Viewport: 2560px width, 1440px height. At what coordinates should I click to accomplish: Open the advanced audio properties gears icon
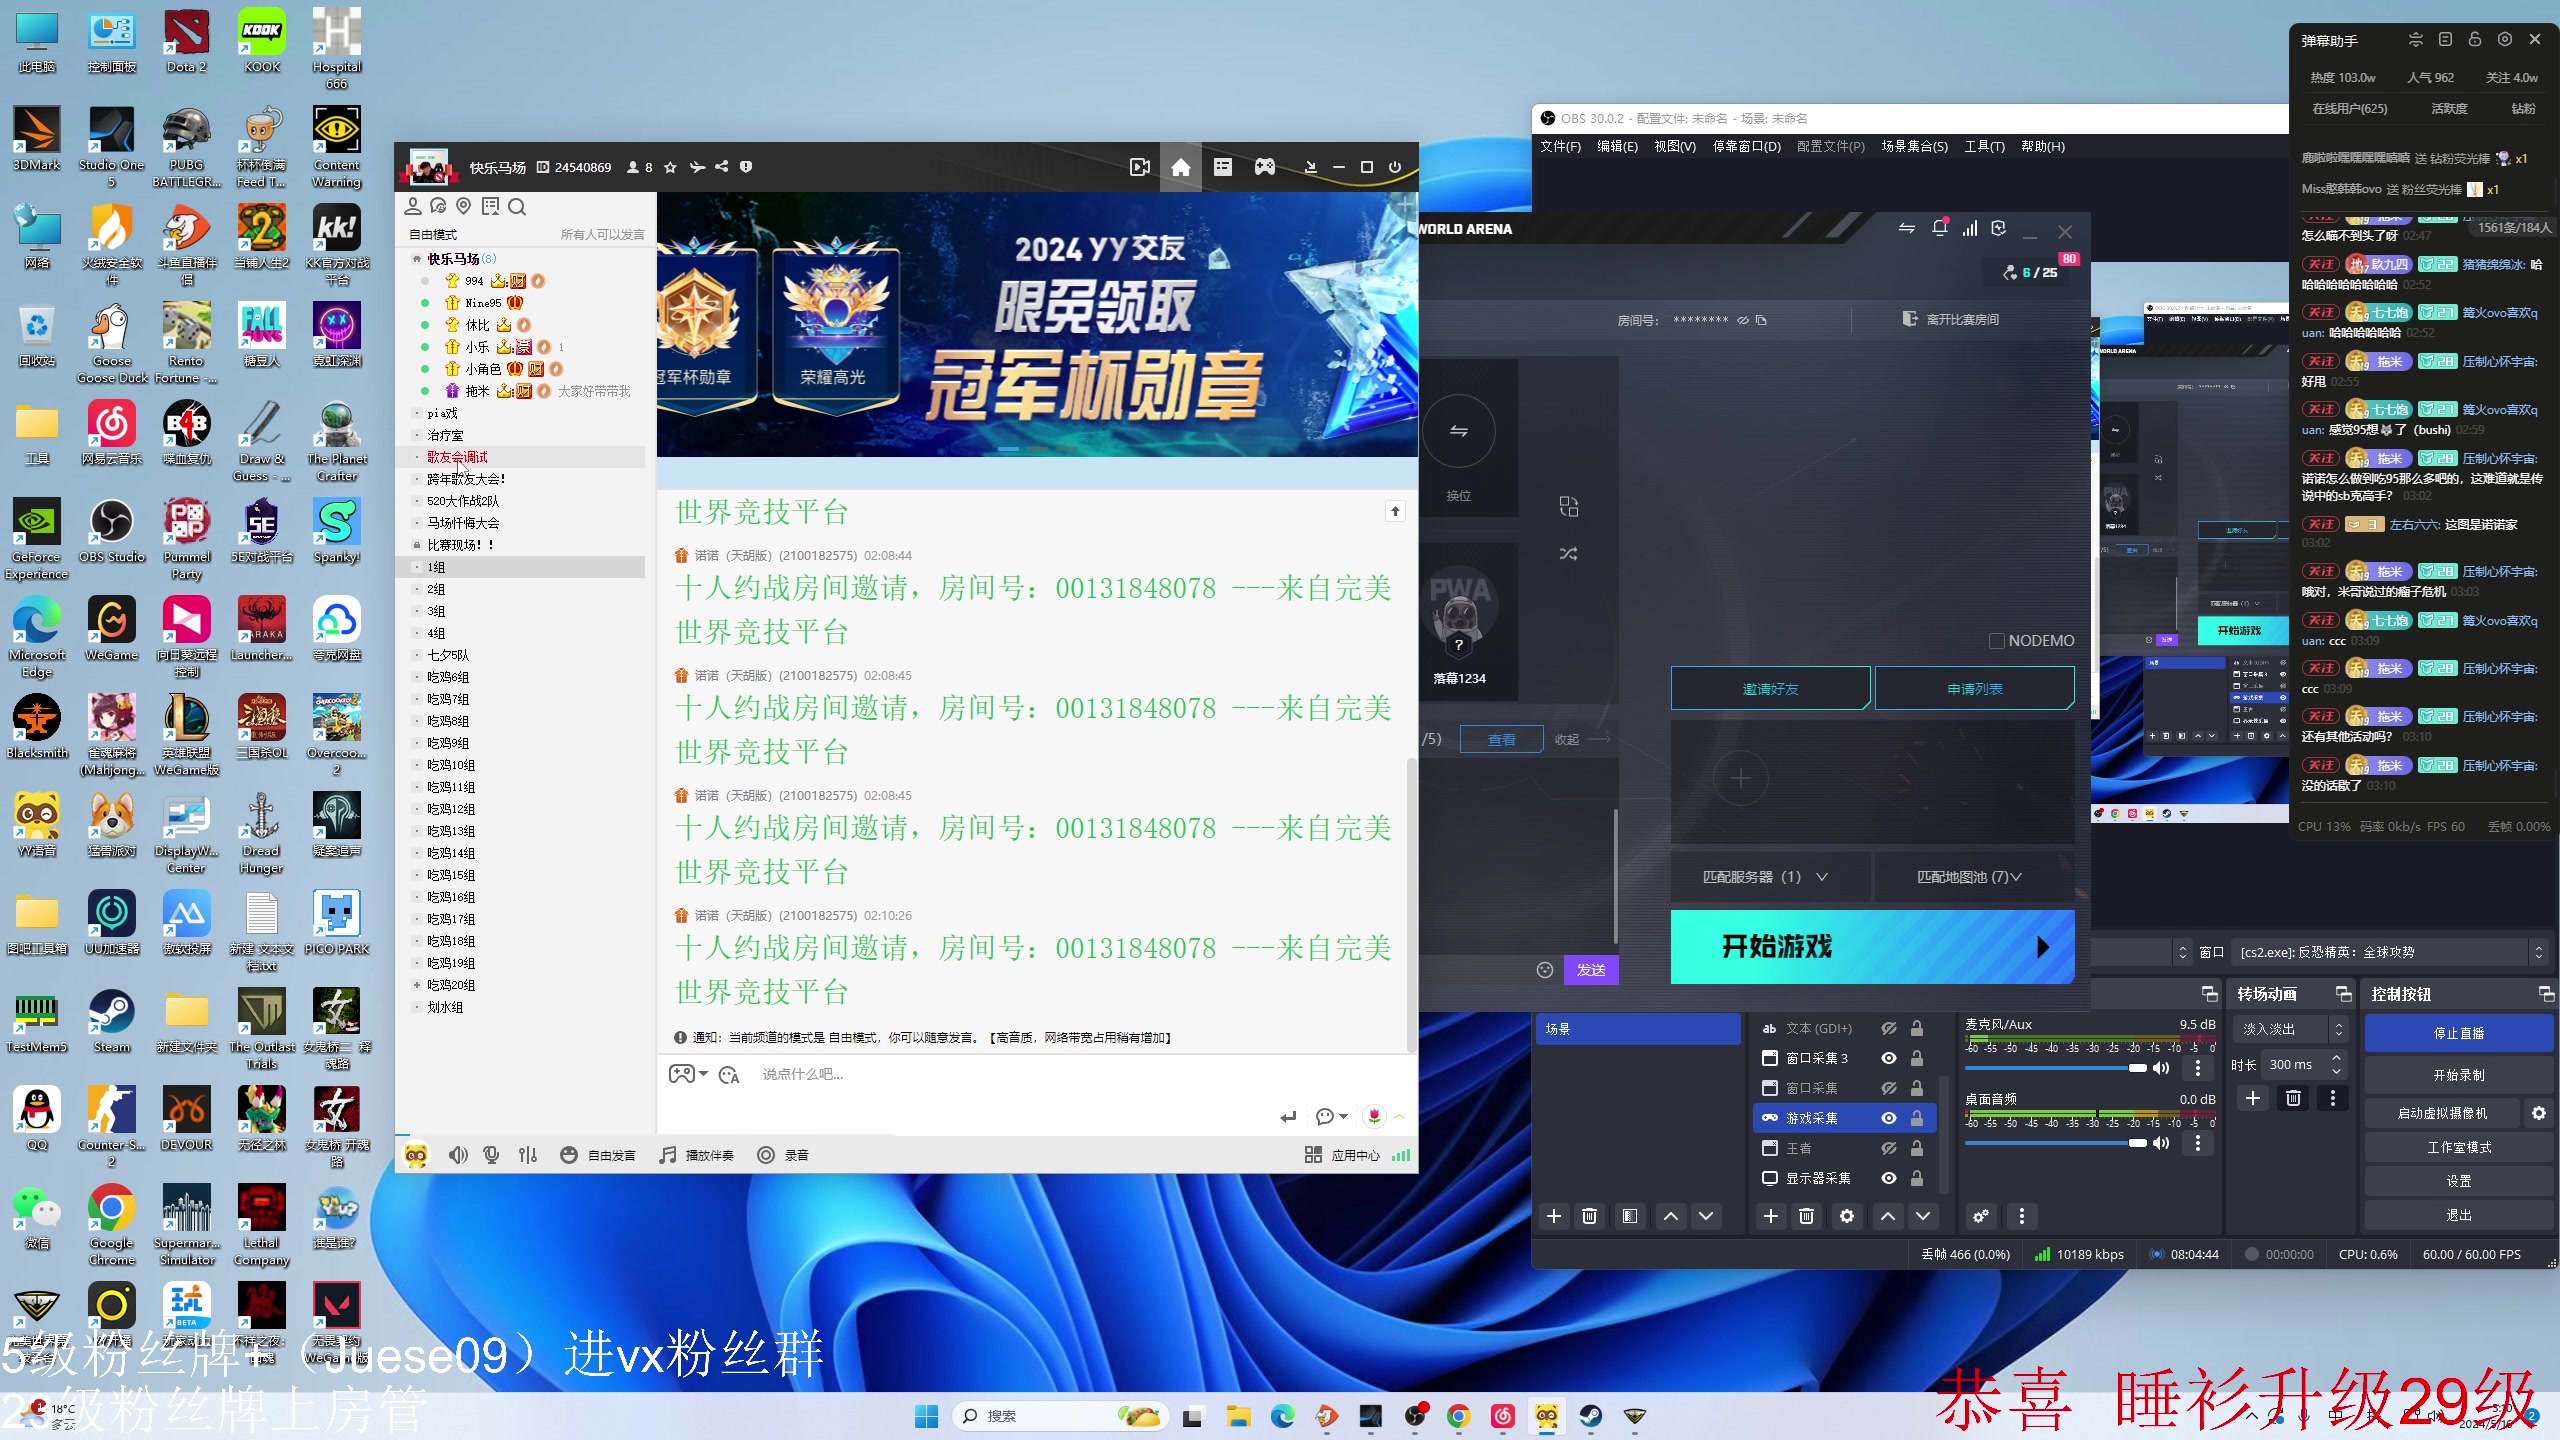1980,1216
